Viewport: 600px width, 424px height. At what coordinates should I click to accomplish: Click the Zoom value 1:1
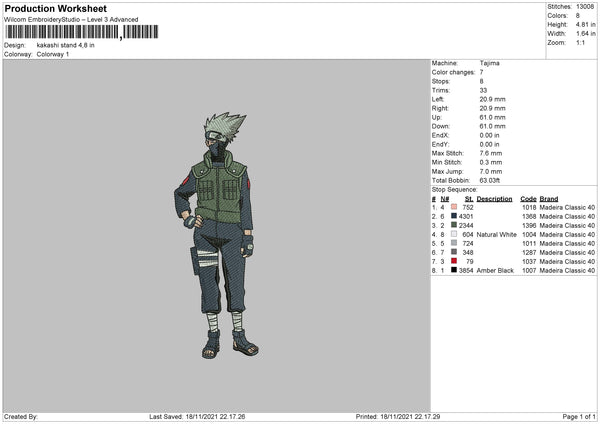(580, 42)
